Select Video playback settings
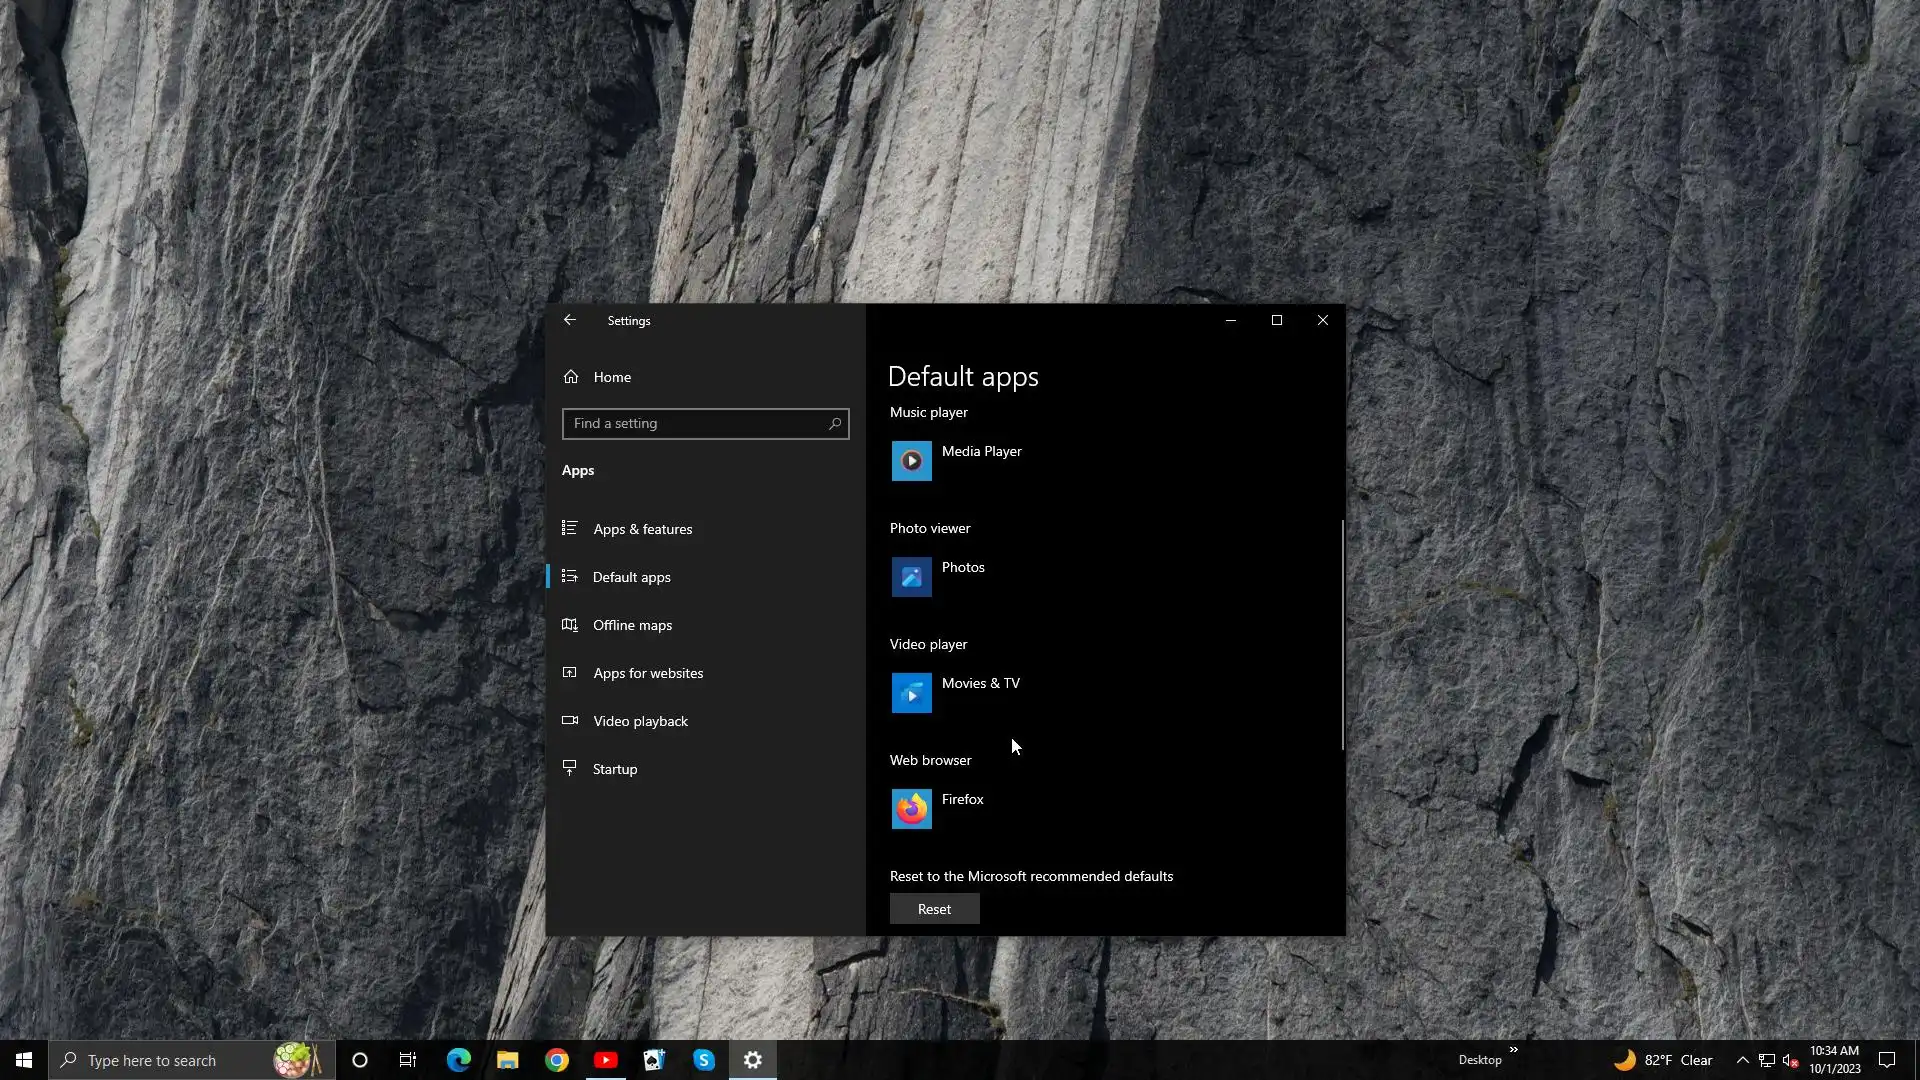The width and height of the screenshot is (1920, 1080). [640, 721]
